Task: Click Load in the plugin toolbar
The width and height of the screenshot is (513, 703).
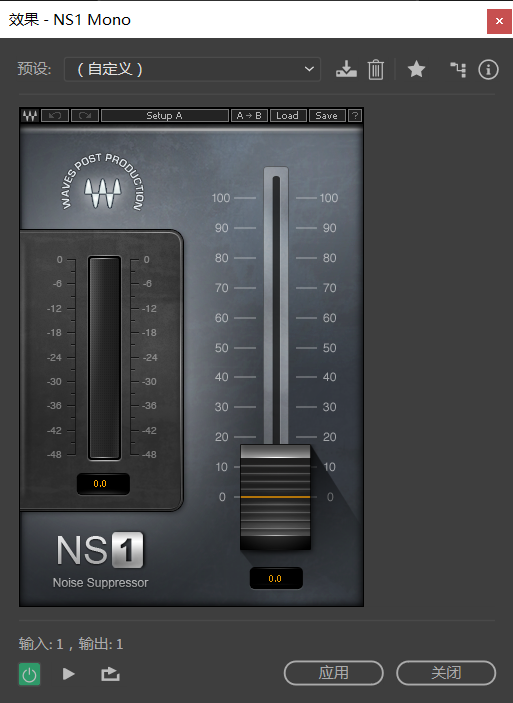Action: tap(288, 116)
